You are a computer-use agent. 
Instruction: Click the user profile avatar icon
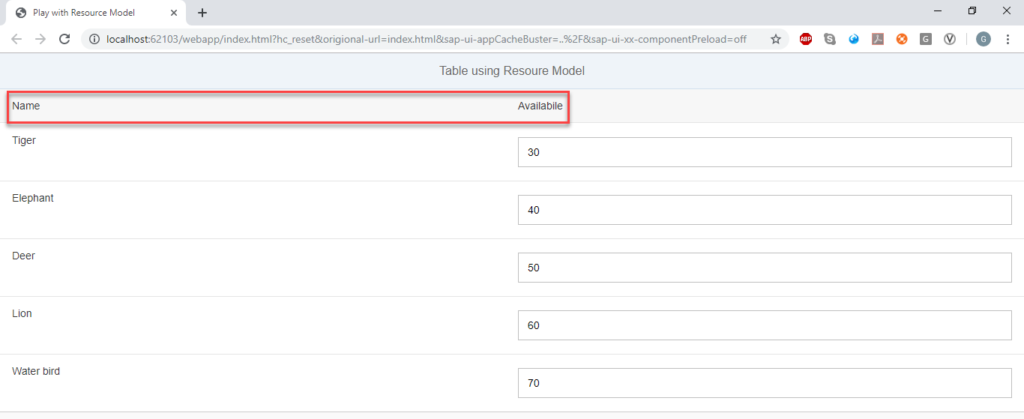click(983, 39)
